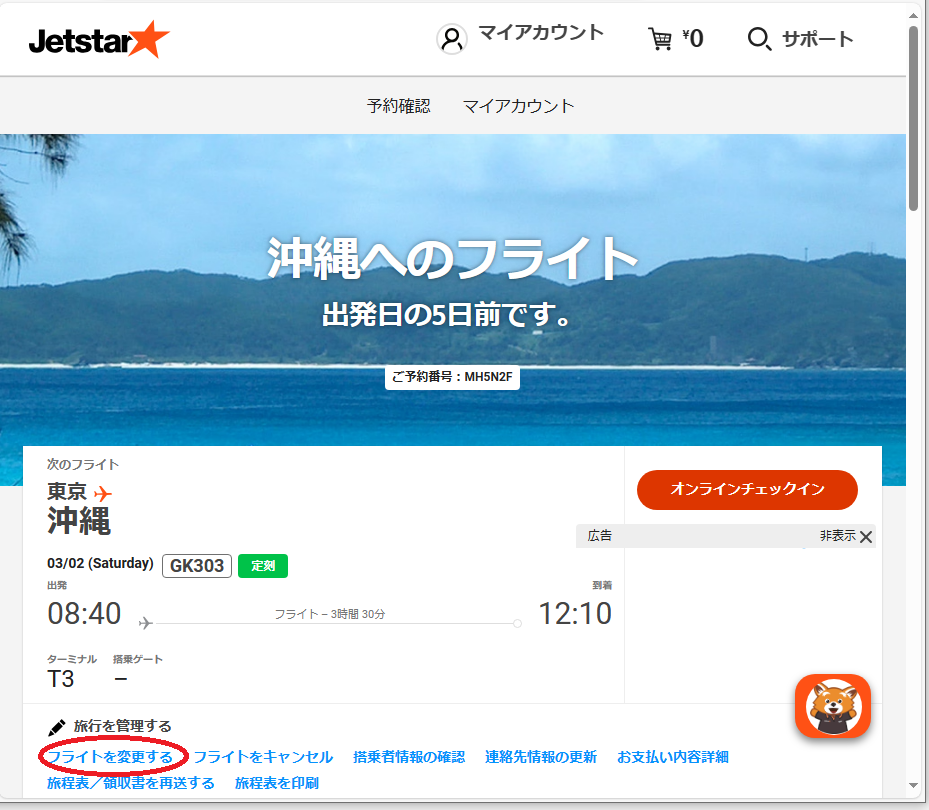Image resolution: width=929 pixels, height=810 pixels.
Task: Click the 沖縄へのフライト heading
Action: [452, 258]
